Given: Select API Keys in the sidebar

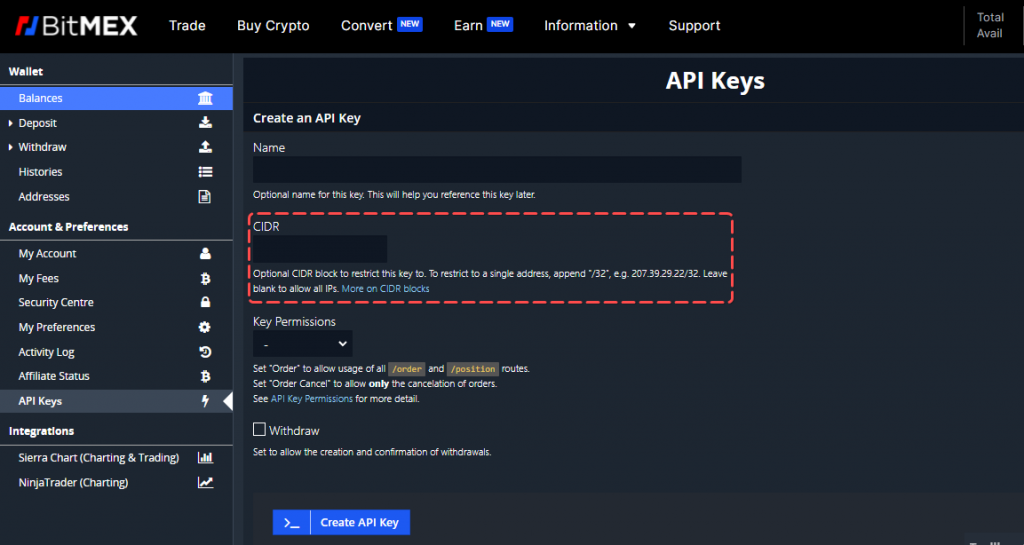Looking at the screenshot, I should tap(116, 401).
